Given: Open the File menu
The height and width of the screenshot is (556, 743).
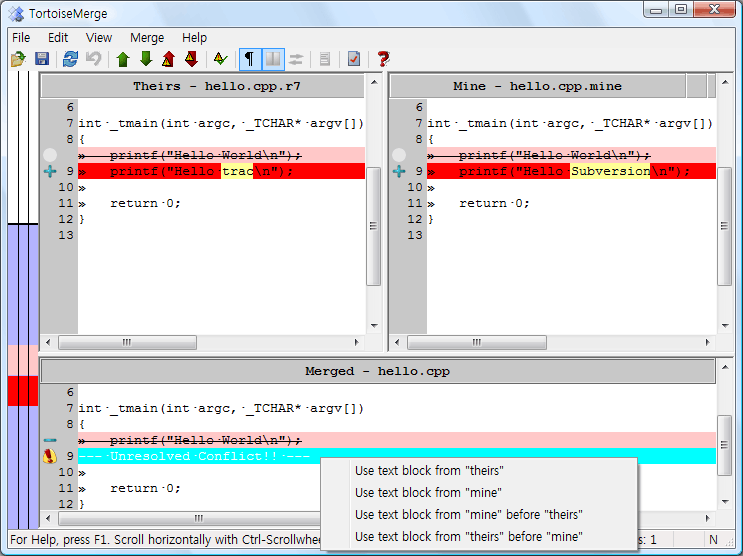Looking at the screenshot, I should [21, 37].
